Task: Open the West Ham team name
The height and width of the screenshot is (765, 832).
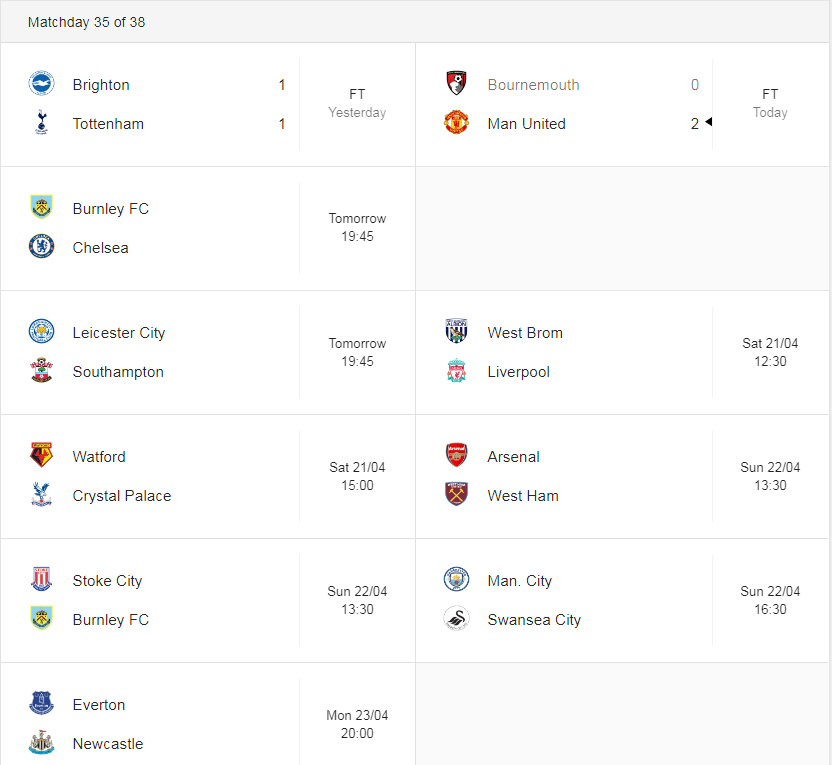Action: (523, 496)
